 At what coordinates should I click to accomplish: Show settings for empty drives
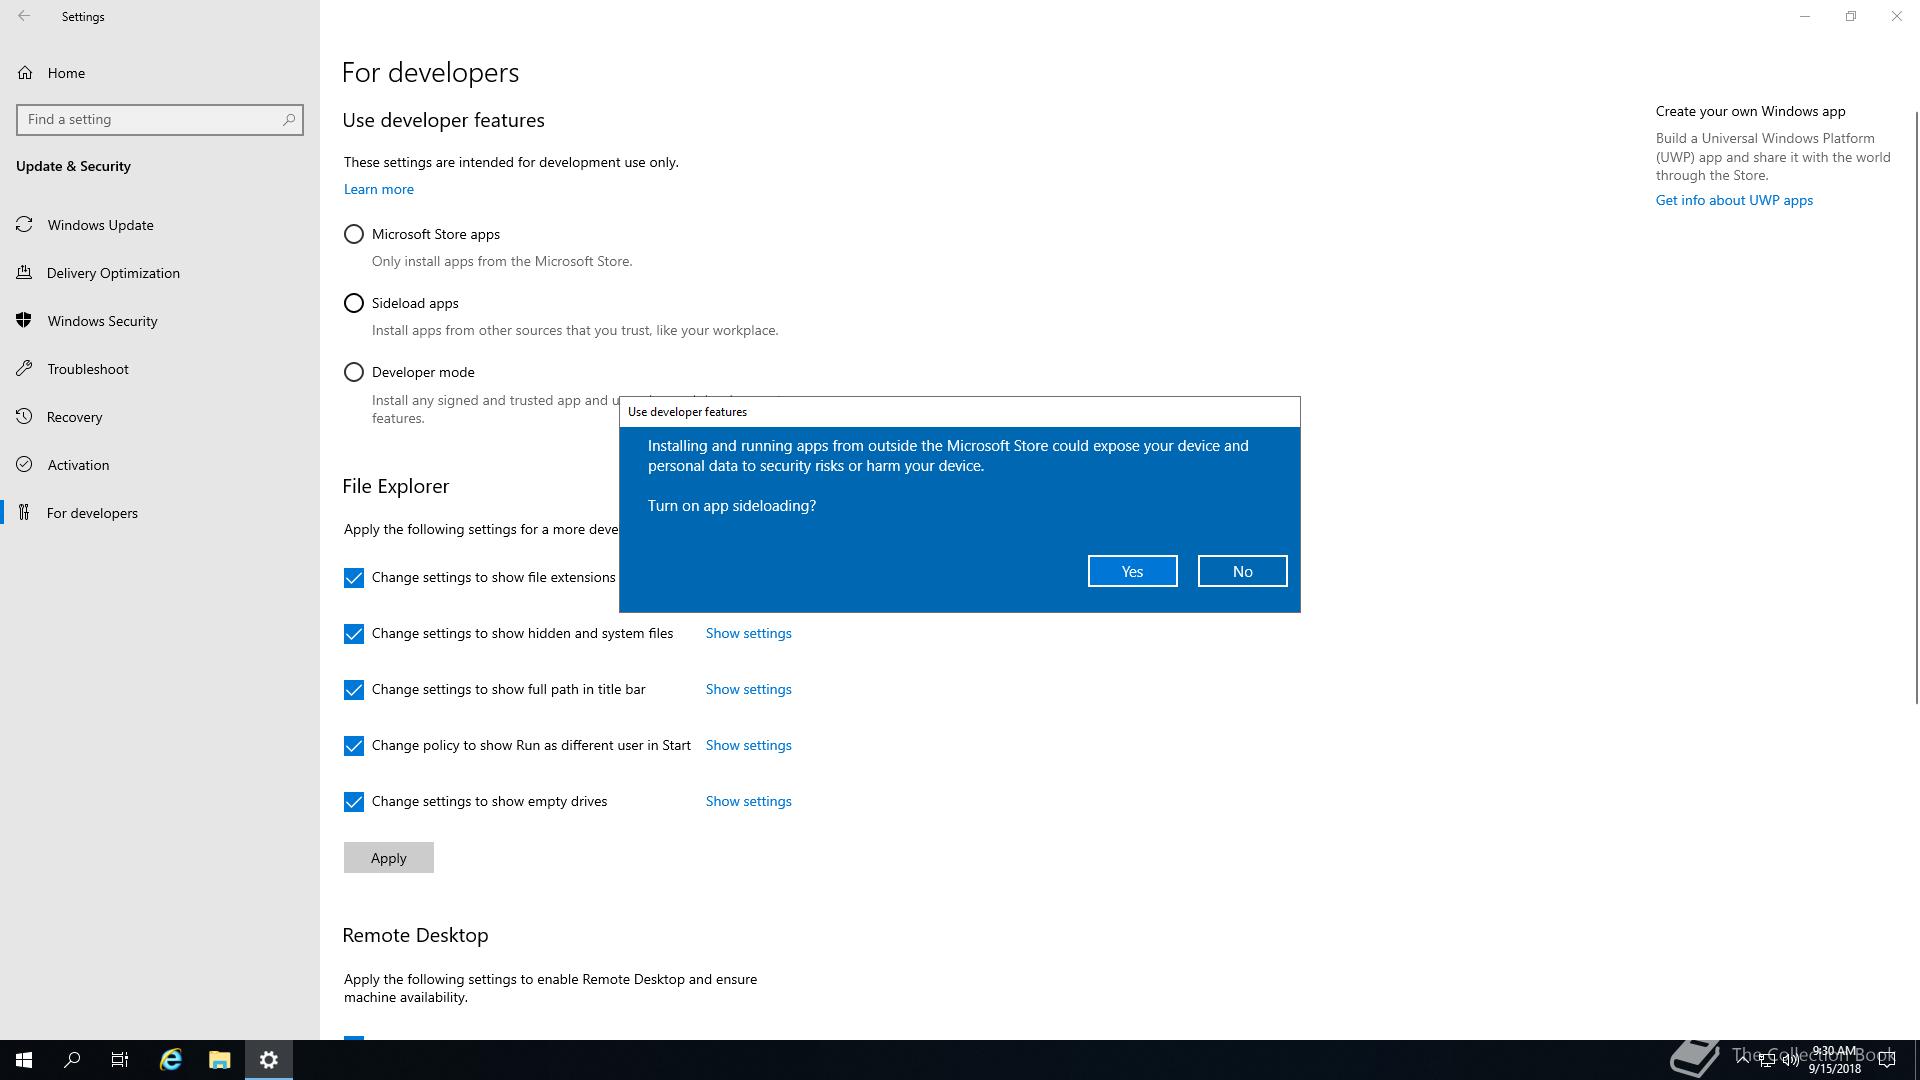[x=748, y=801]
